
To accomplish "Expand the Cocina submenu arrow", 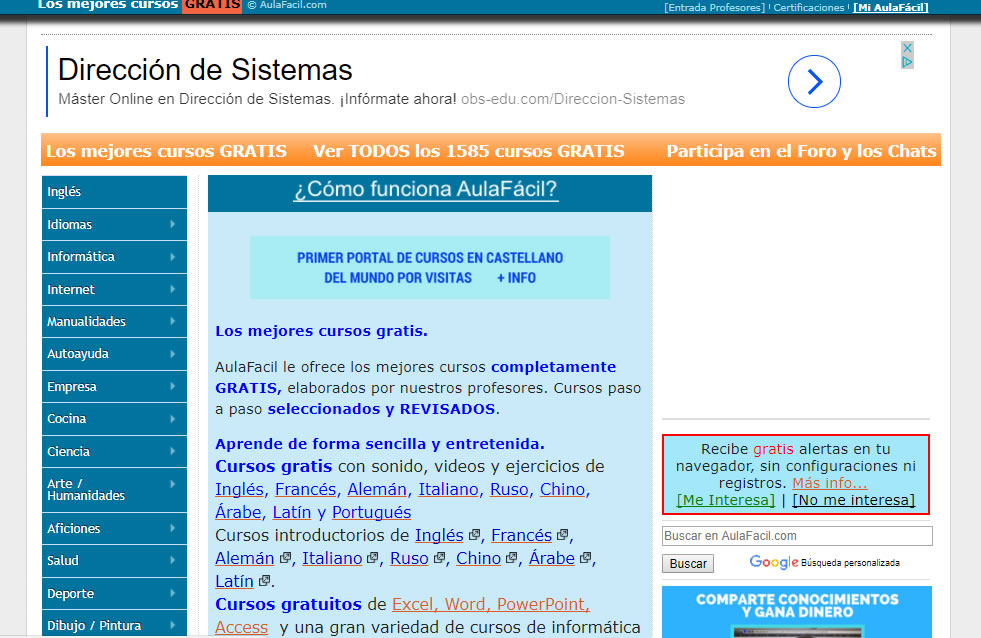I will pyautogui.click(x=173, y=418).
